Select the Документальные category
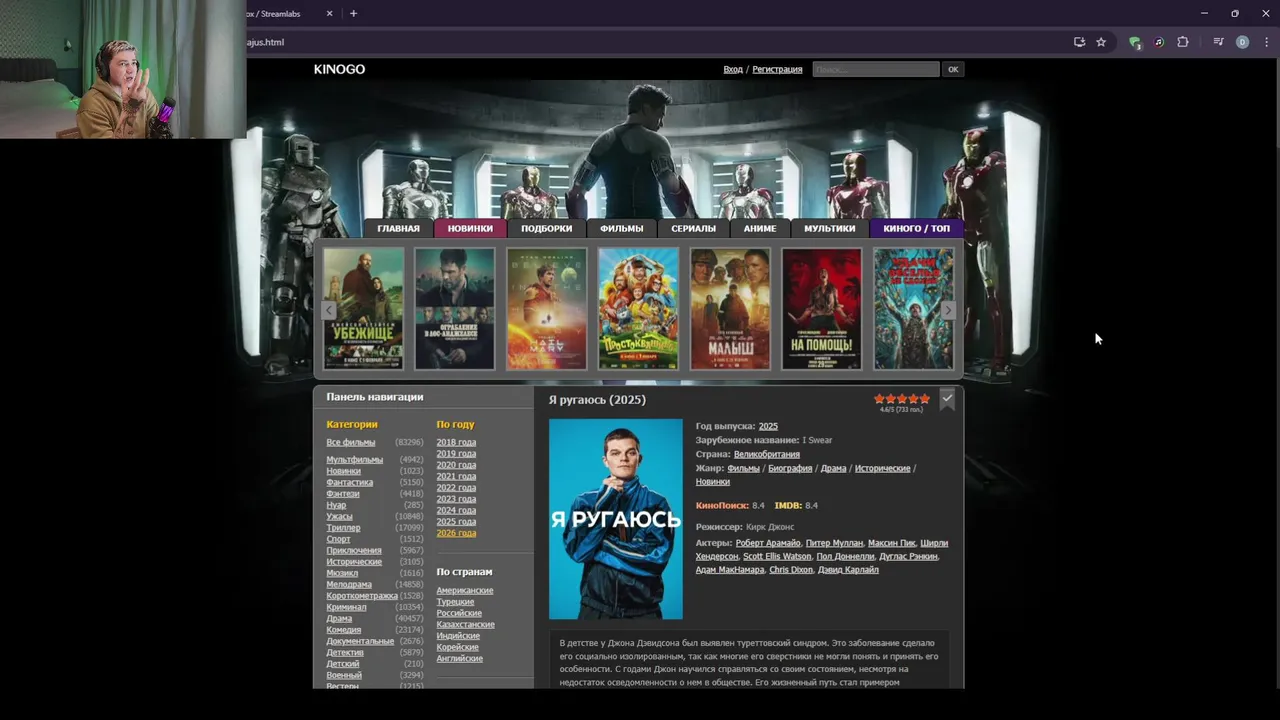Screen dimensions: 1280x720 pyautogui.click(x=360, y=641)
